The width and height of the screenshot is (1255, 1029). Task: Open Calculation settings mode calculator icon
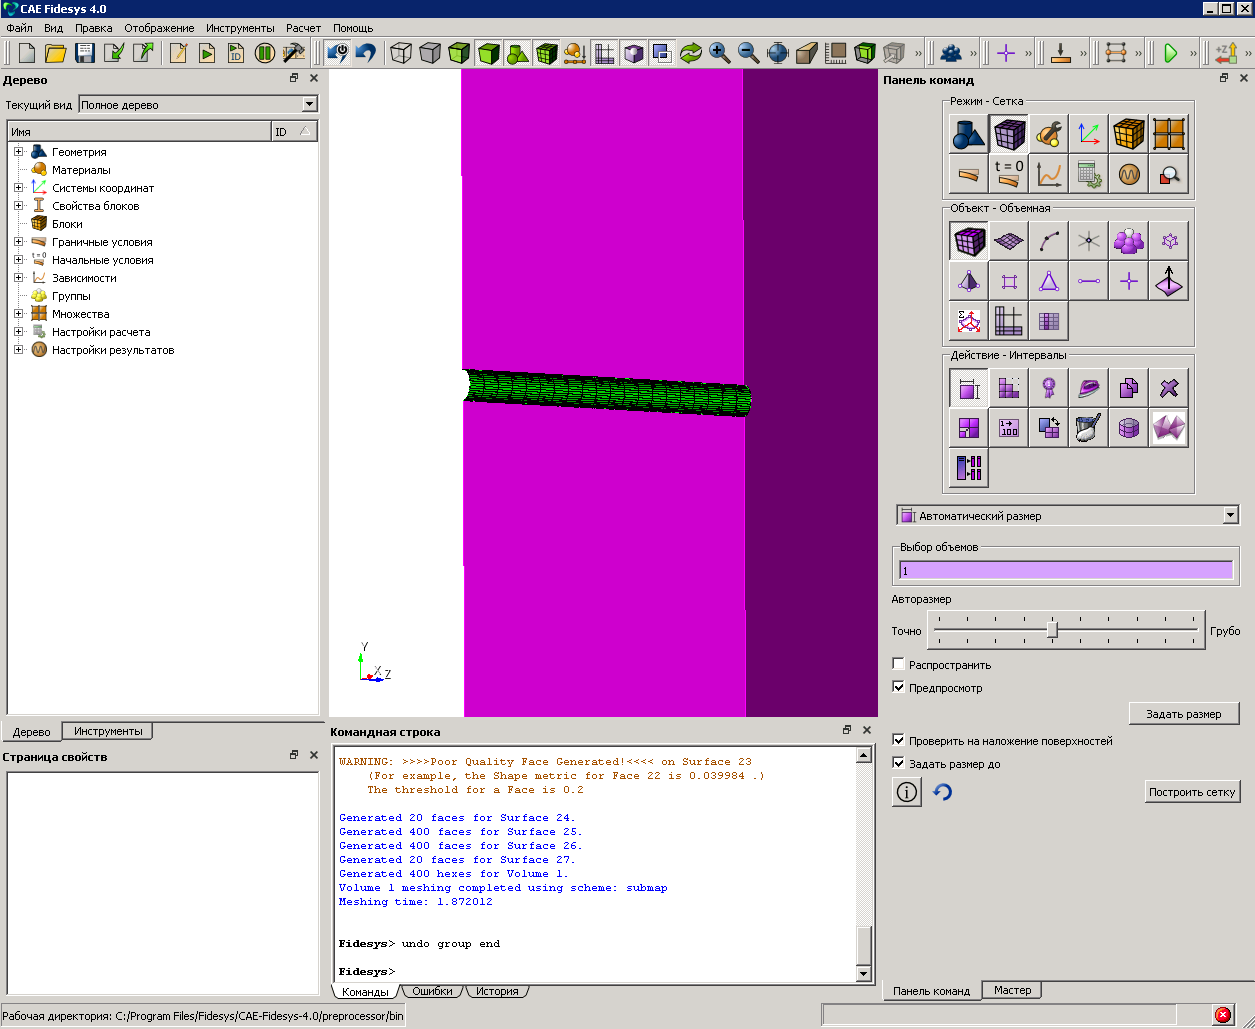[x=1089, y=174]
